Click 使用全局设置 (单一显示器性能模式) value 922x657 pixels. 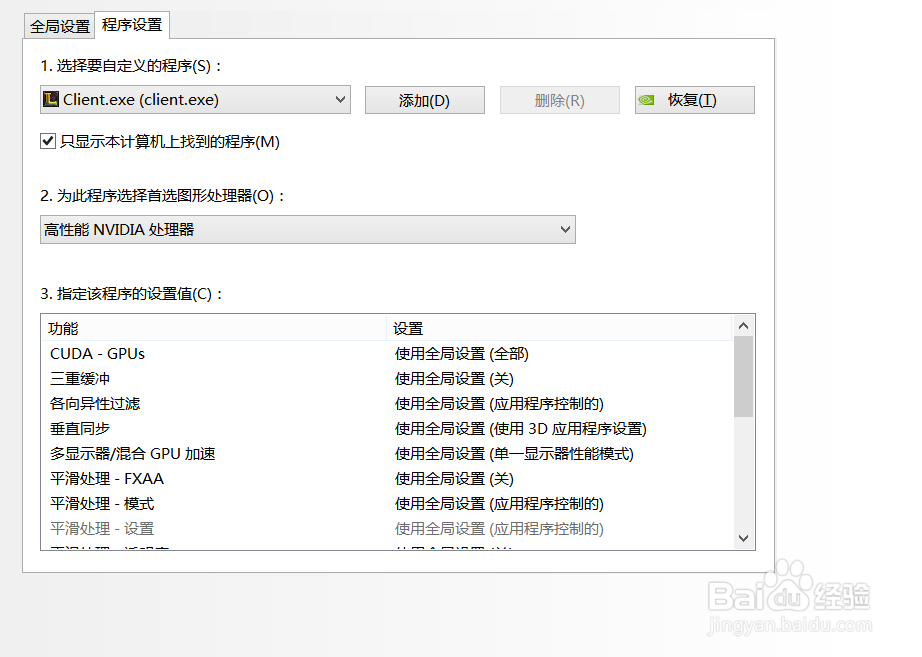(x=514, y=453)
